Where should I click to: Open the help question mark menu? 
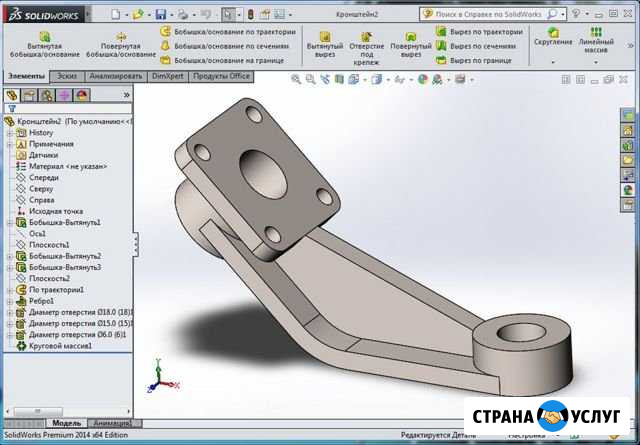tap(576, 14)
